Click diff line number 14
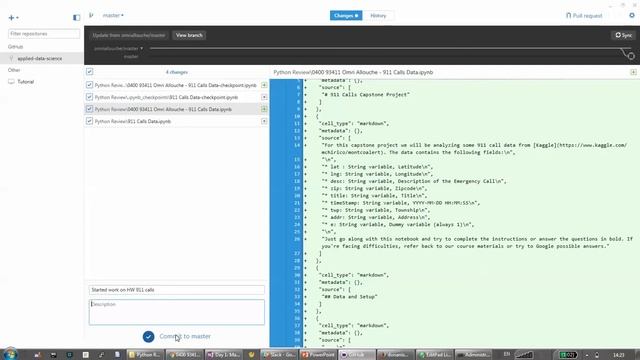Screen dimensions: 640x360 [297, 145]
